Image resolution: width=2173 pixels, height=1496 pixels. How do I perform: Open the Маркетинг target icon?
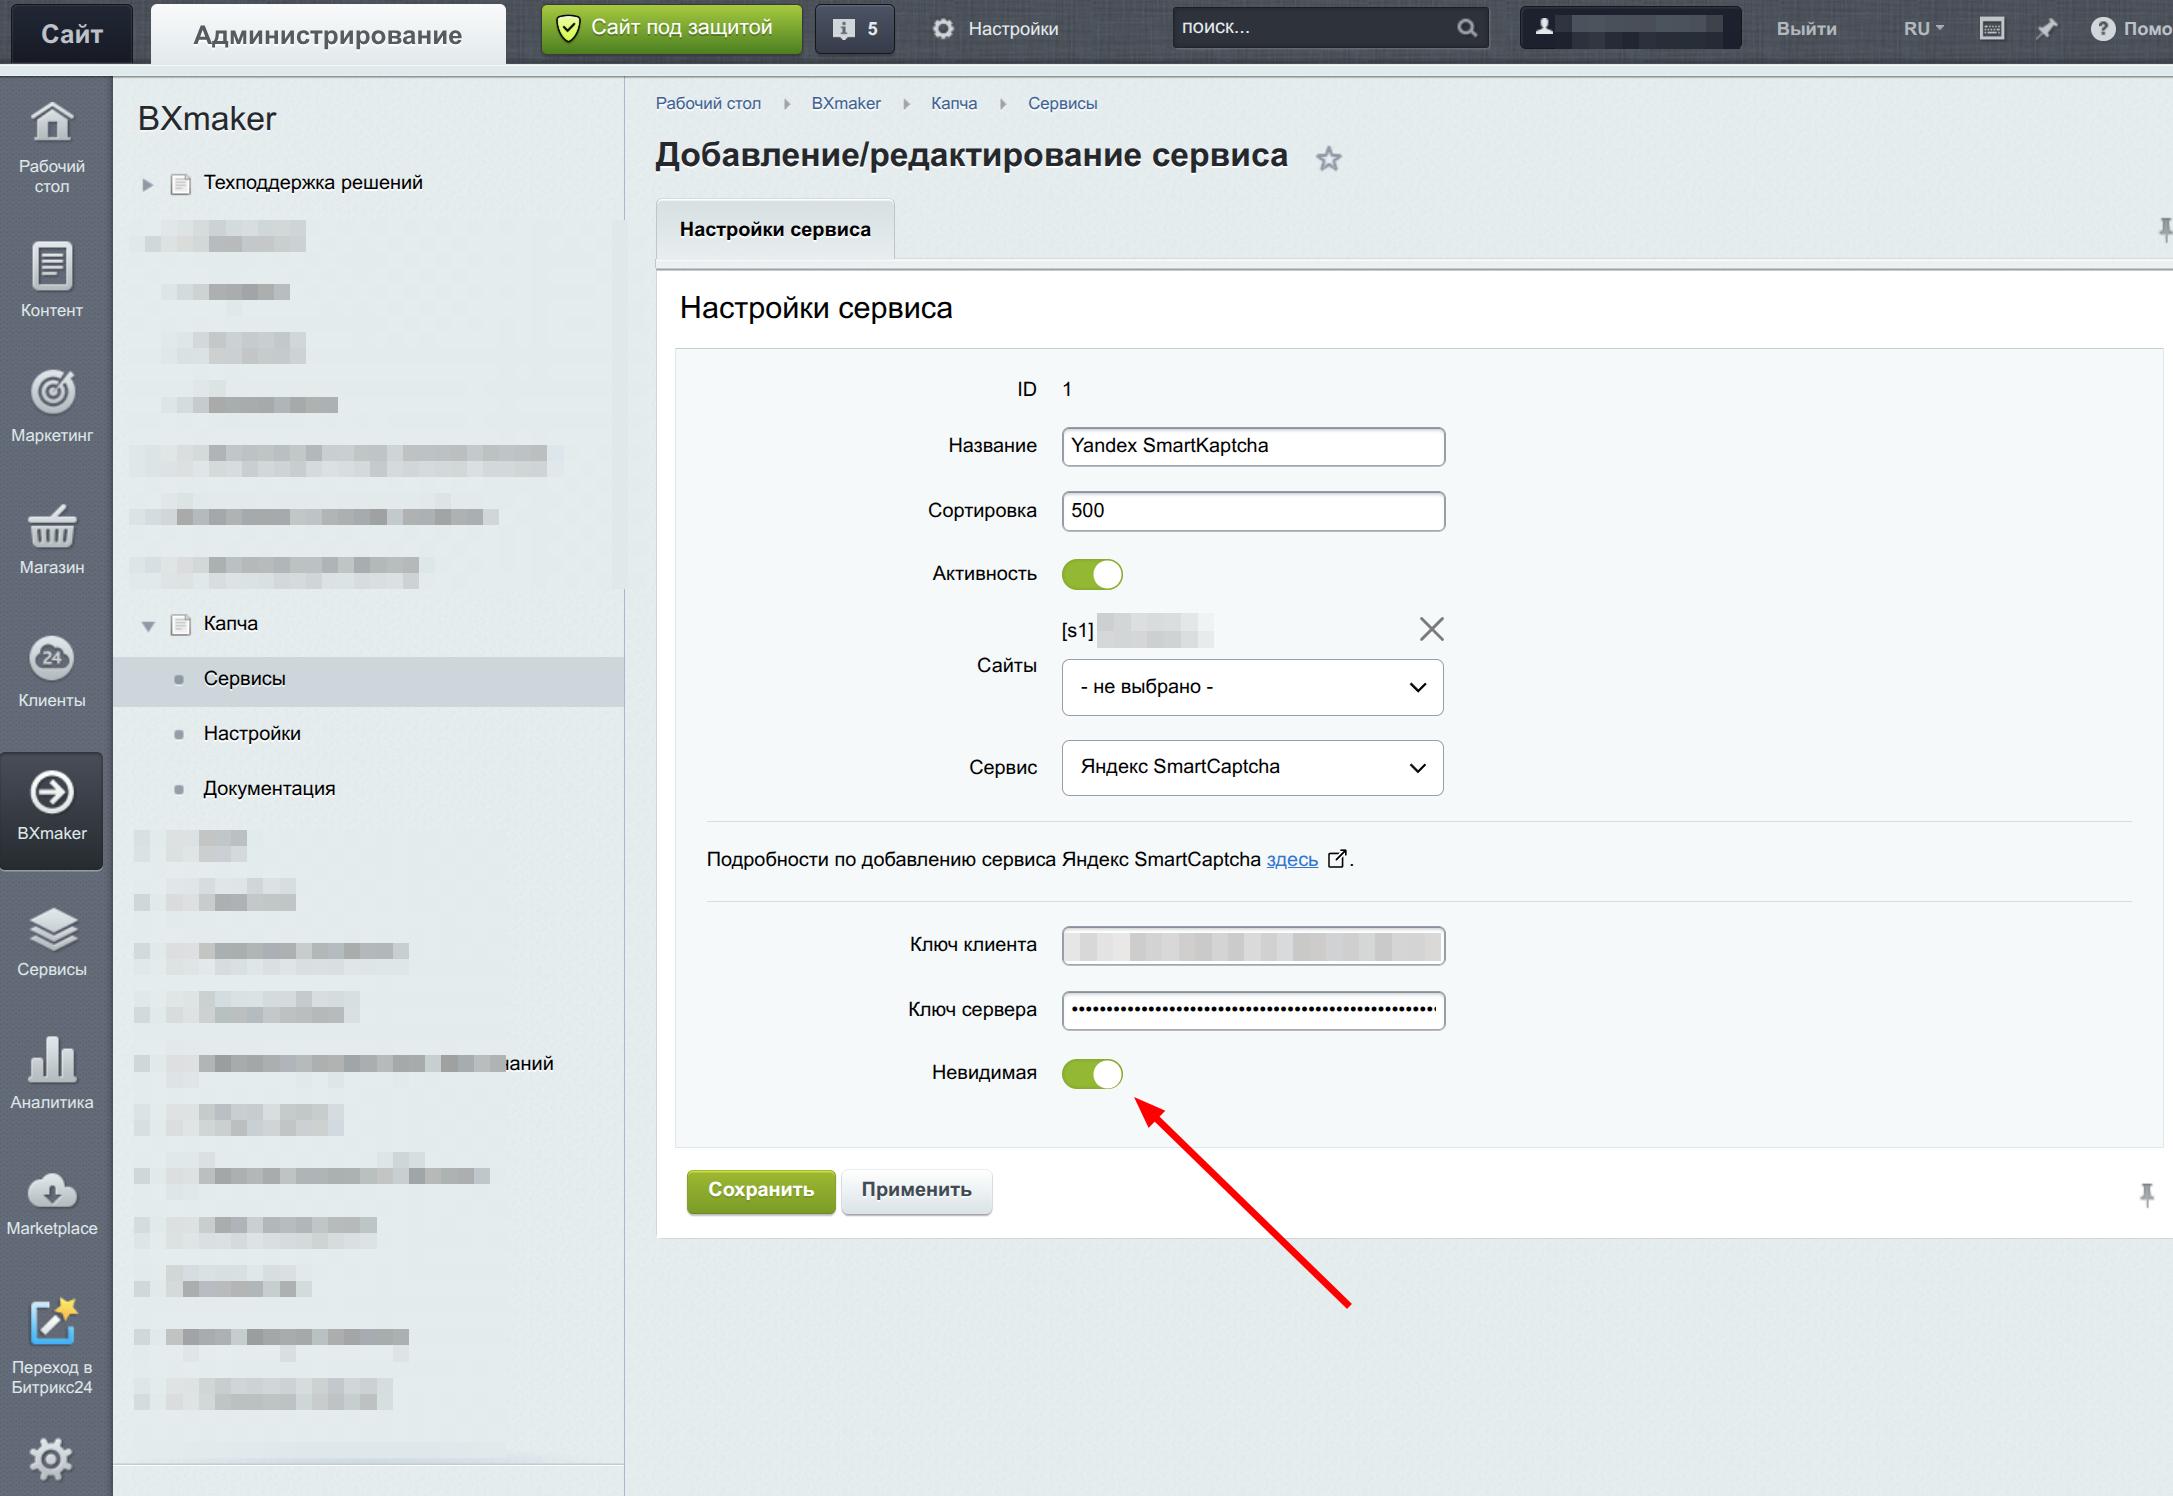point(52,392)
